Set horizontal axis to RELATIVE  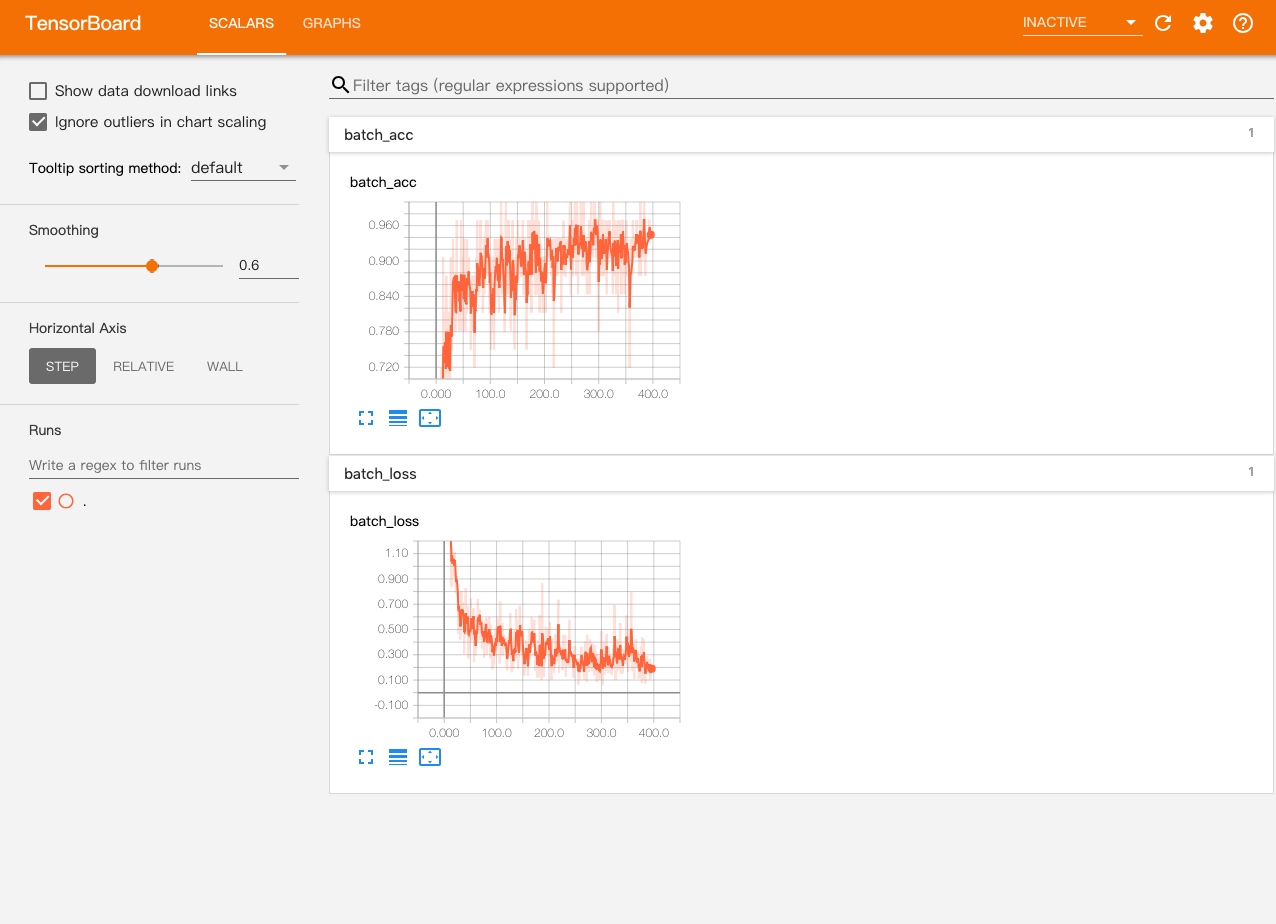point(143,366)
